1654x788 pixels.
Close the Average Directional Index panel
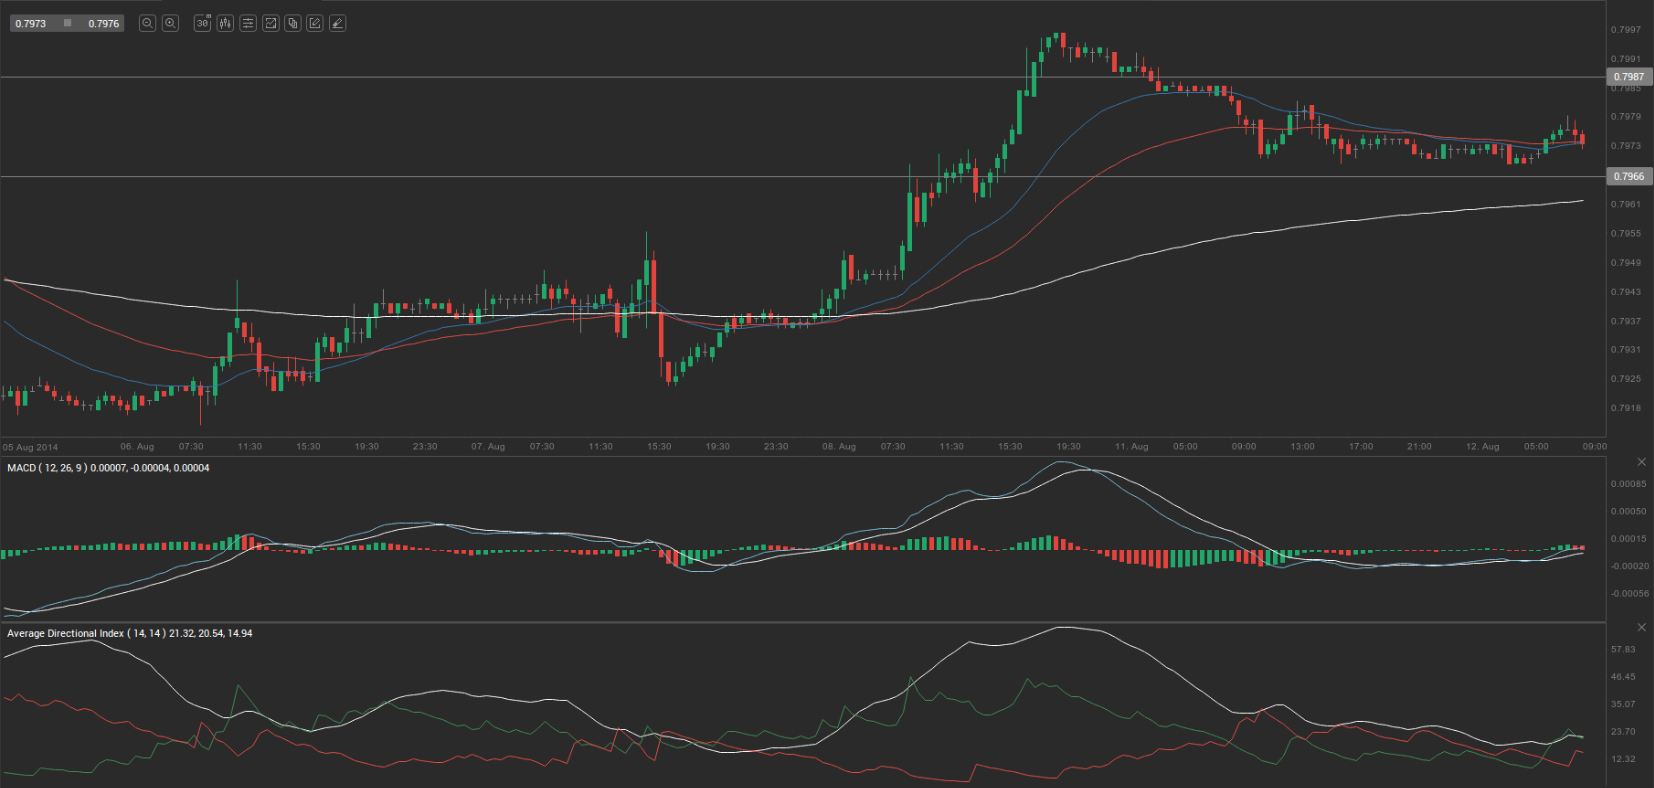1641,627
